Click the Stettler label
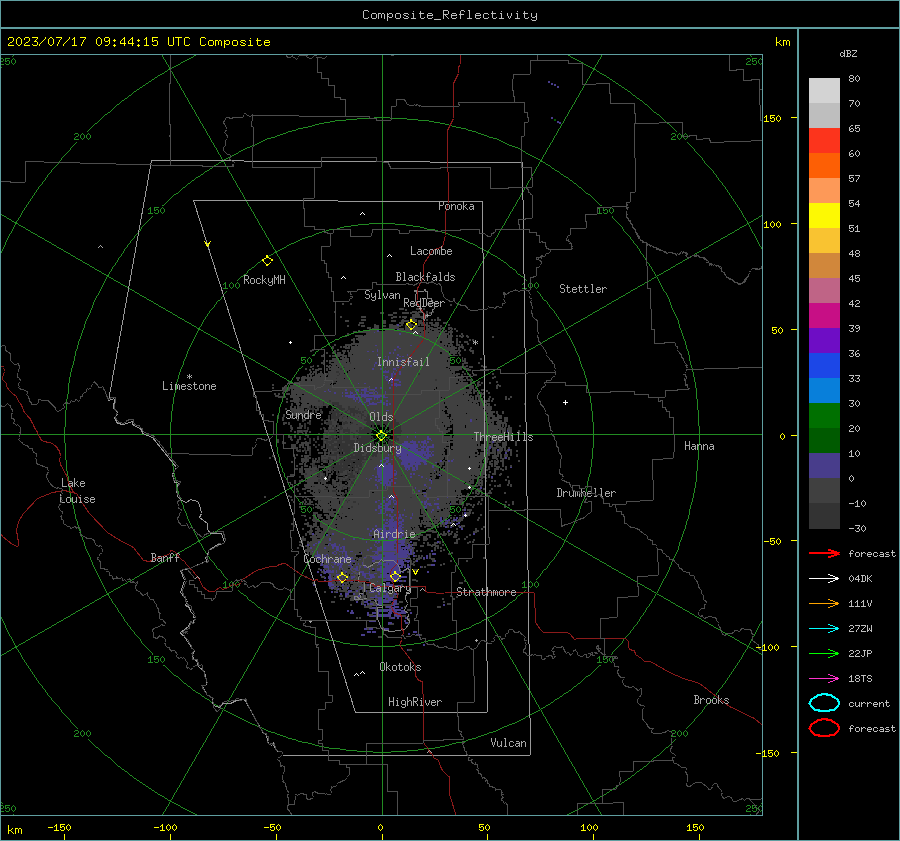The image size is (900, 841). coord(583,289)
